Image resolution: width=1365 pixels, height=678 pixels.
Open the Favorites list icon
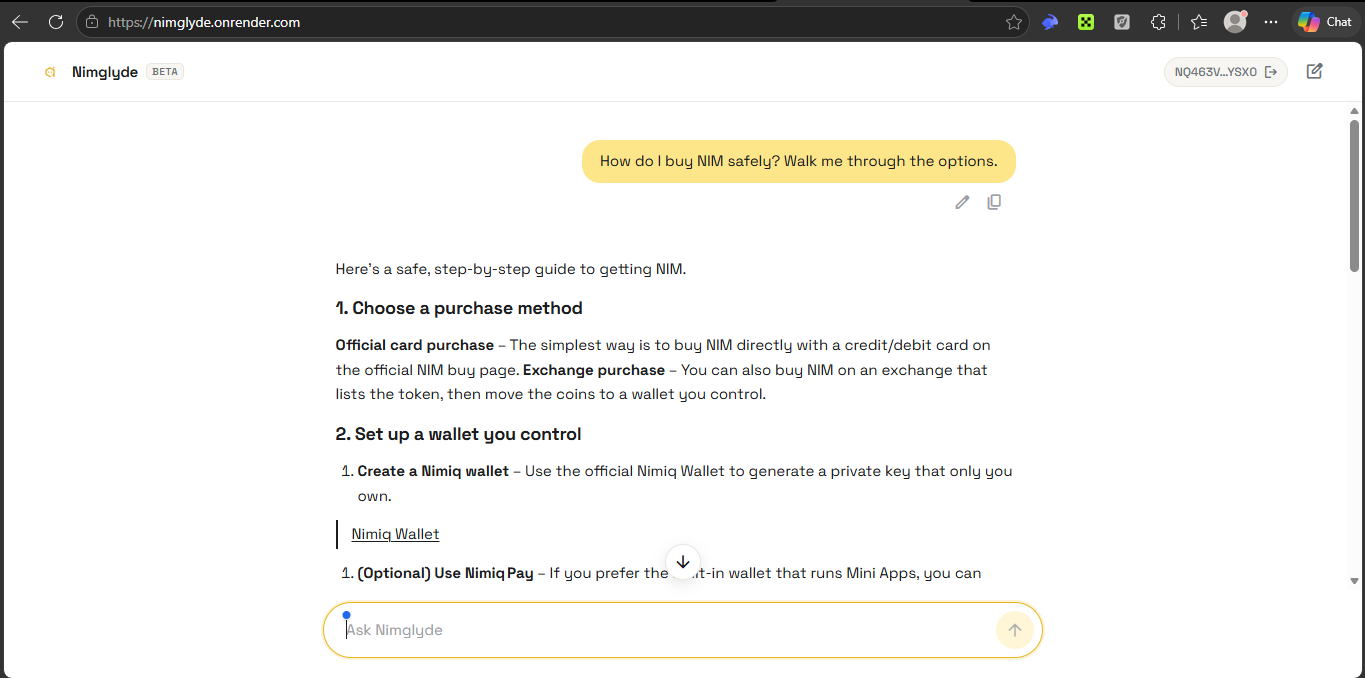pyautogui.click(x=1199, y=22)
